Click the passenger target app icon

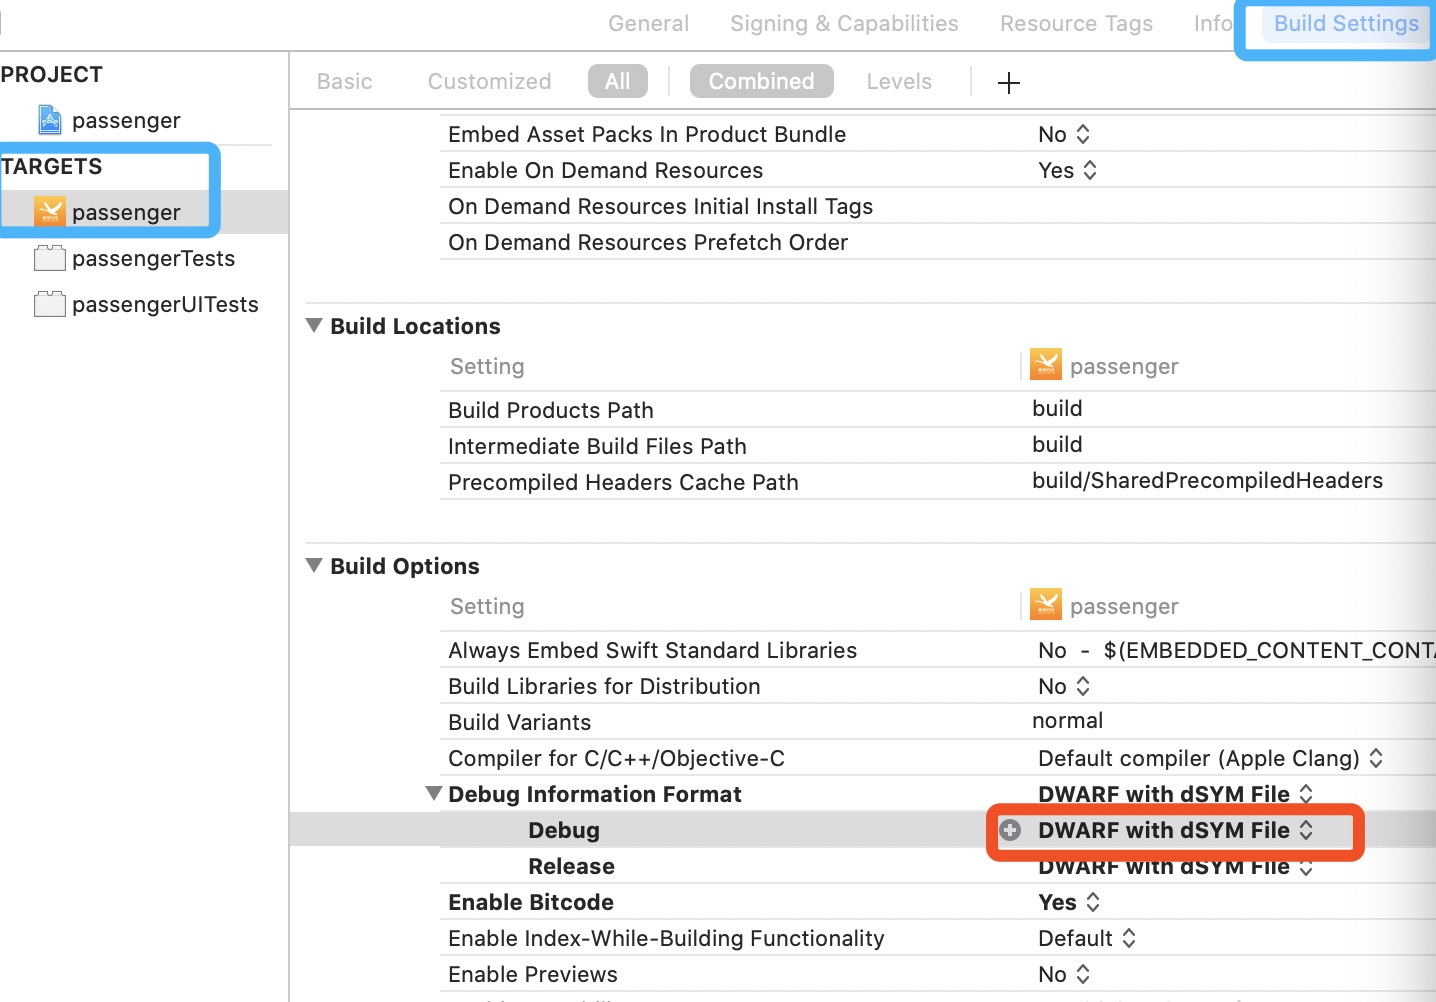click(x=49, y=212)
